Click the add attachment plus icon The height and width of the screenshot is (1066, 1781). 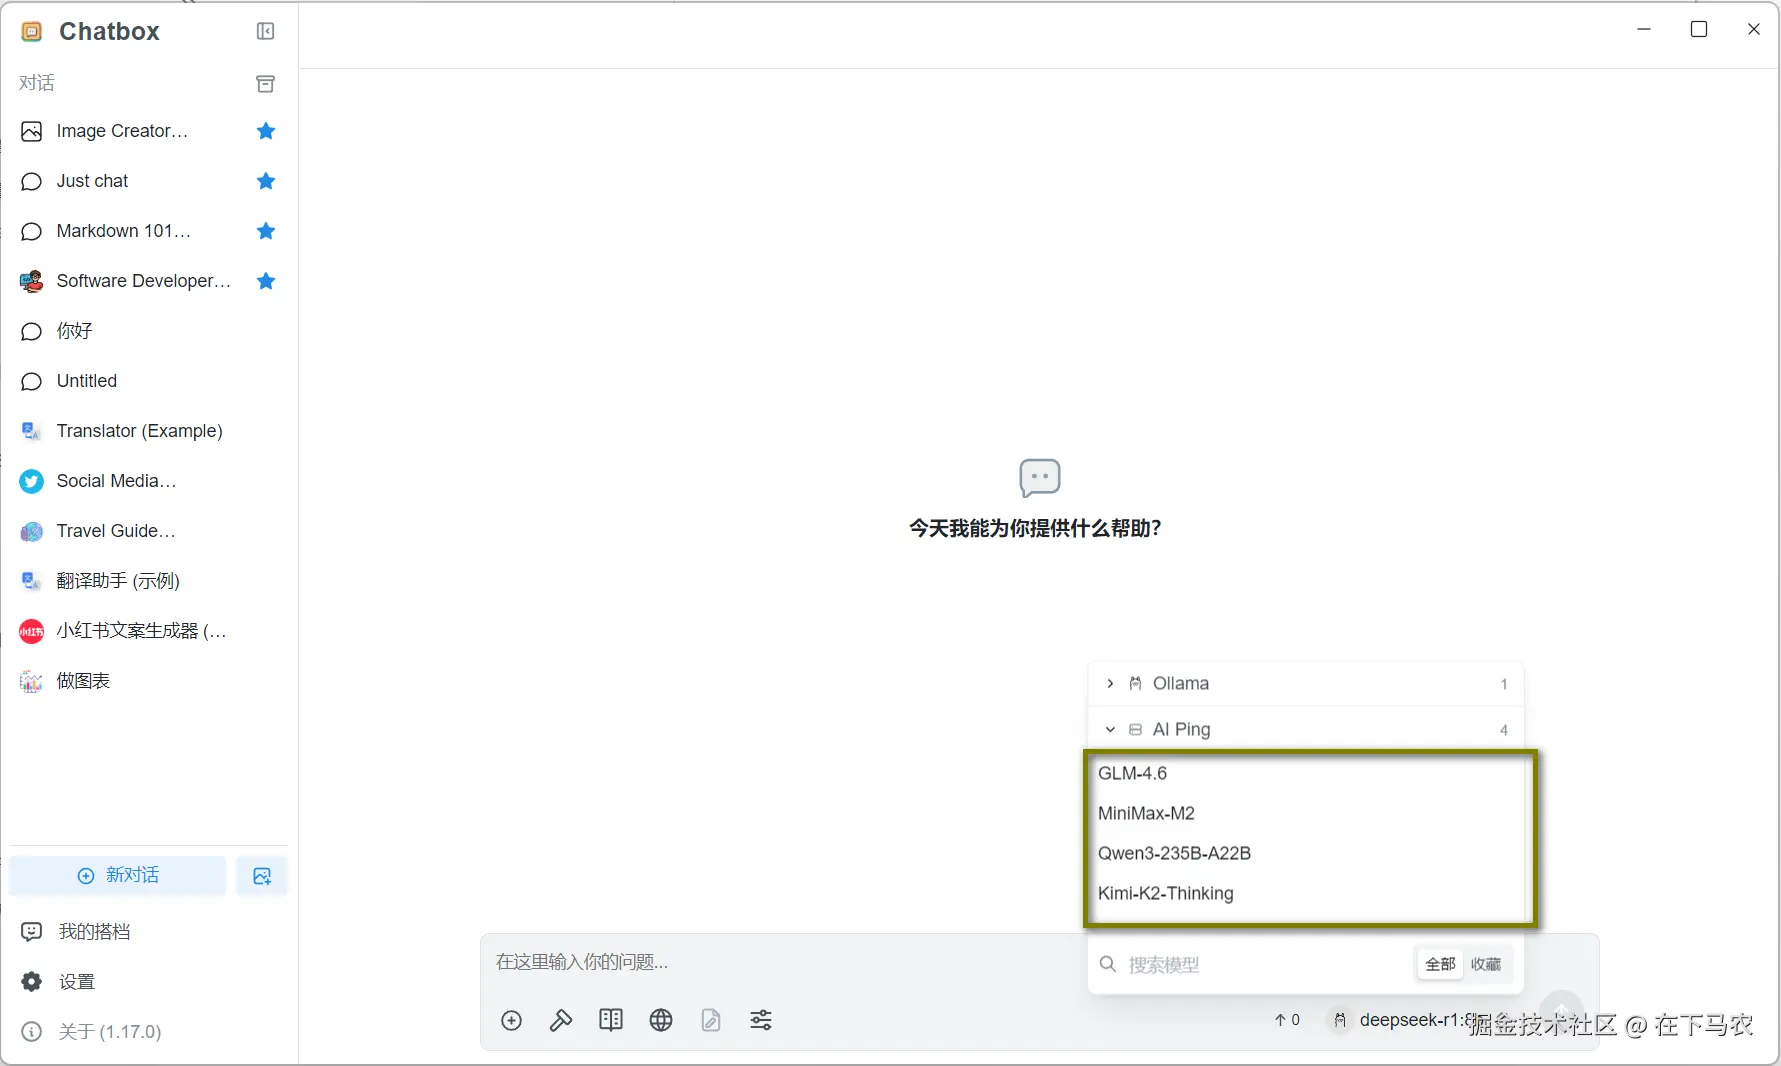[x=511, y=1020]
